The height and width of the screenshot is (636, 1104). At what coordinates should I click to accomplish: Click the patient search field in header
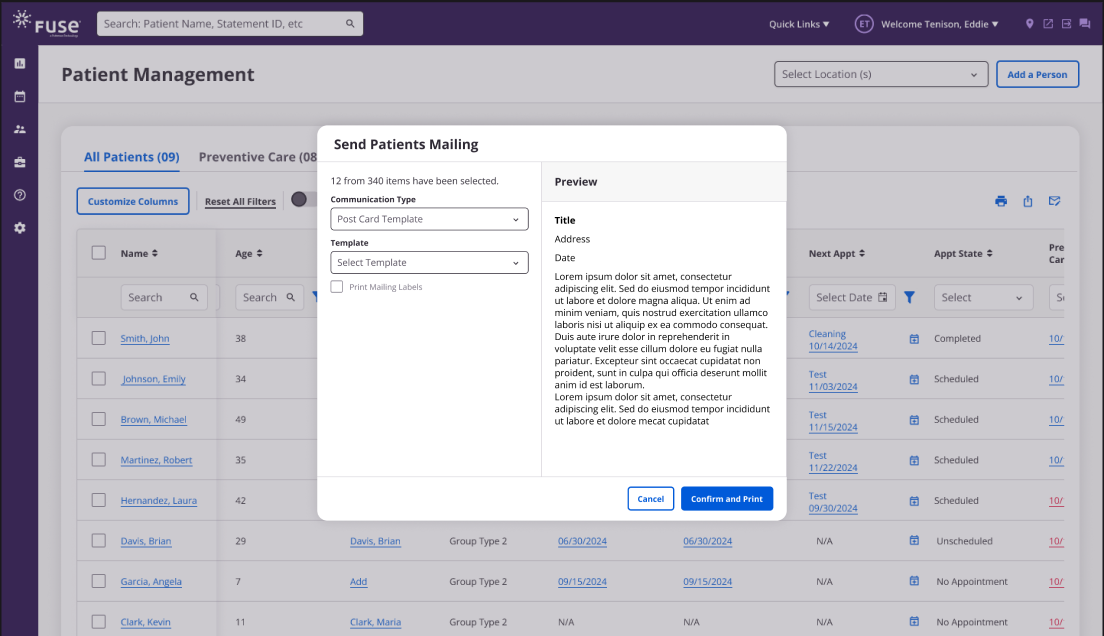229,24
